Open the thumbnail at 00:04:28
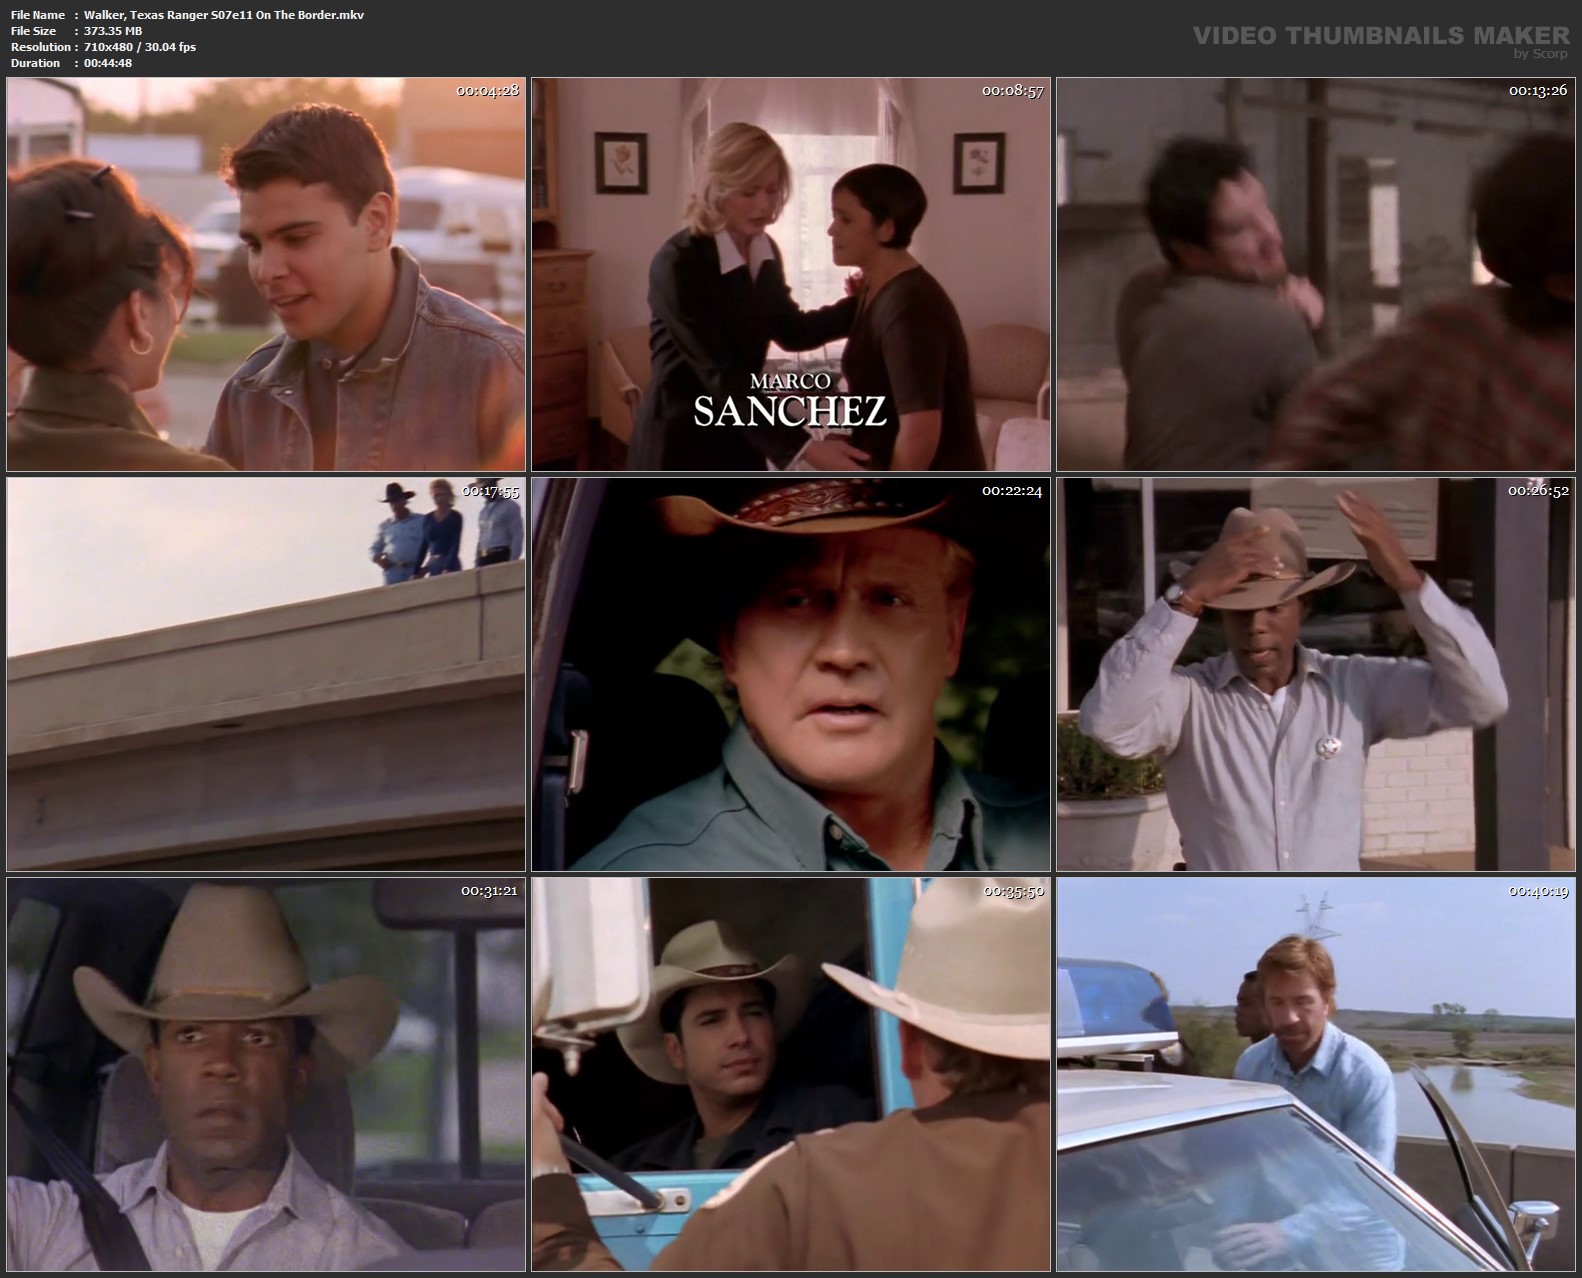 (x=266, y=275)
